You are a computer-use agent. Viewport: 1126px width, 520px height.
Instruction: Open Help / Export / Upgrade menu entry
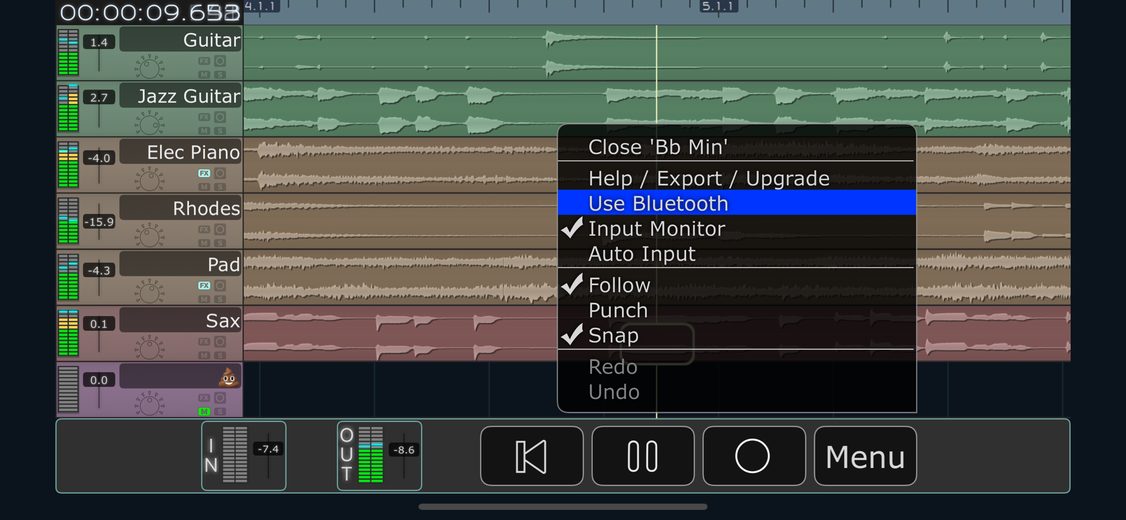[x=737, y=178]
